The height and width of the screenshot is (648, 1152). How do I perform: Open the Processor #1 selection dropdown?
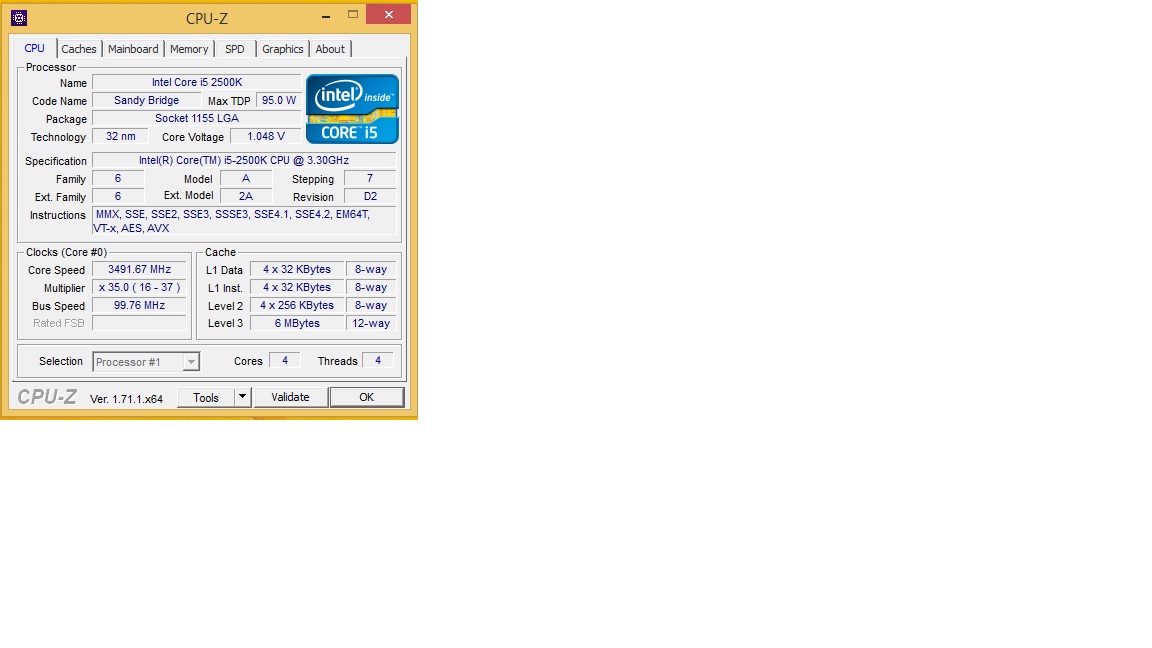click(x=146, y=361)
